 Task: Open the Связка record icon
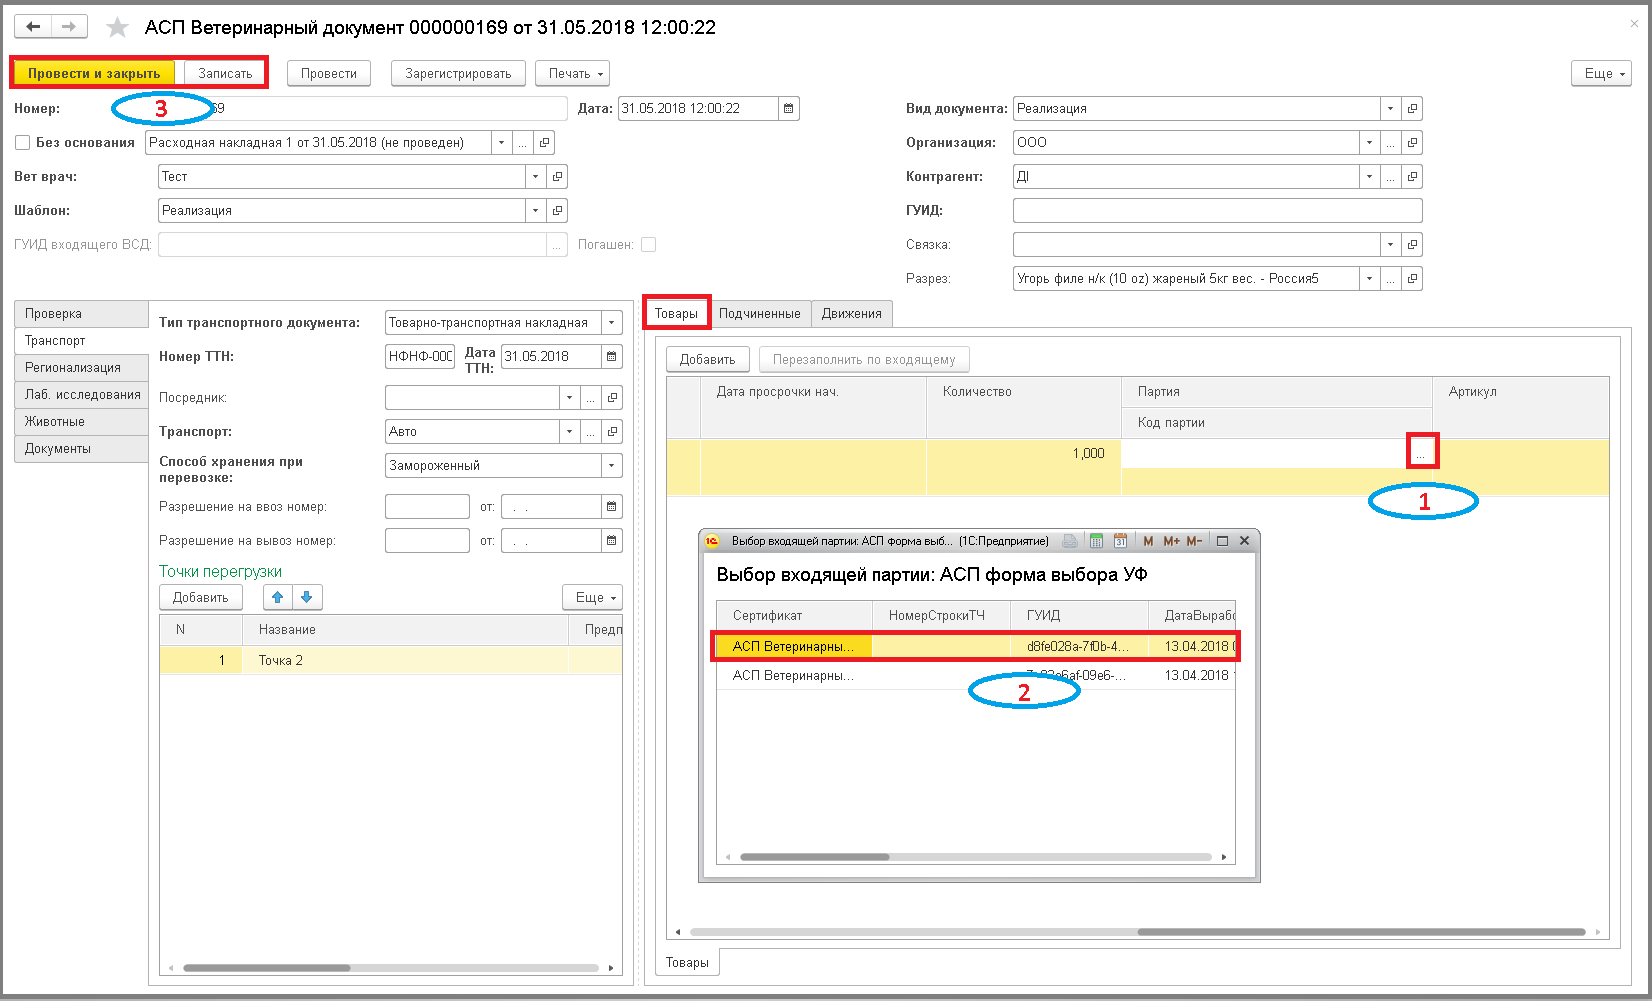tap(1412, 244)
